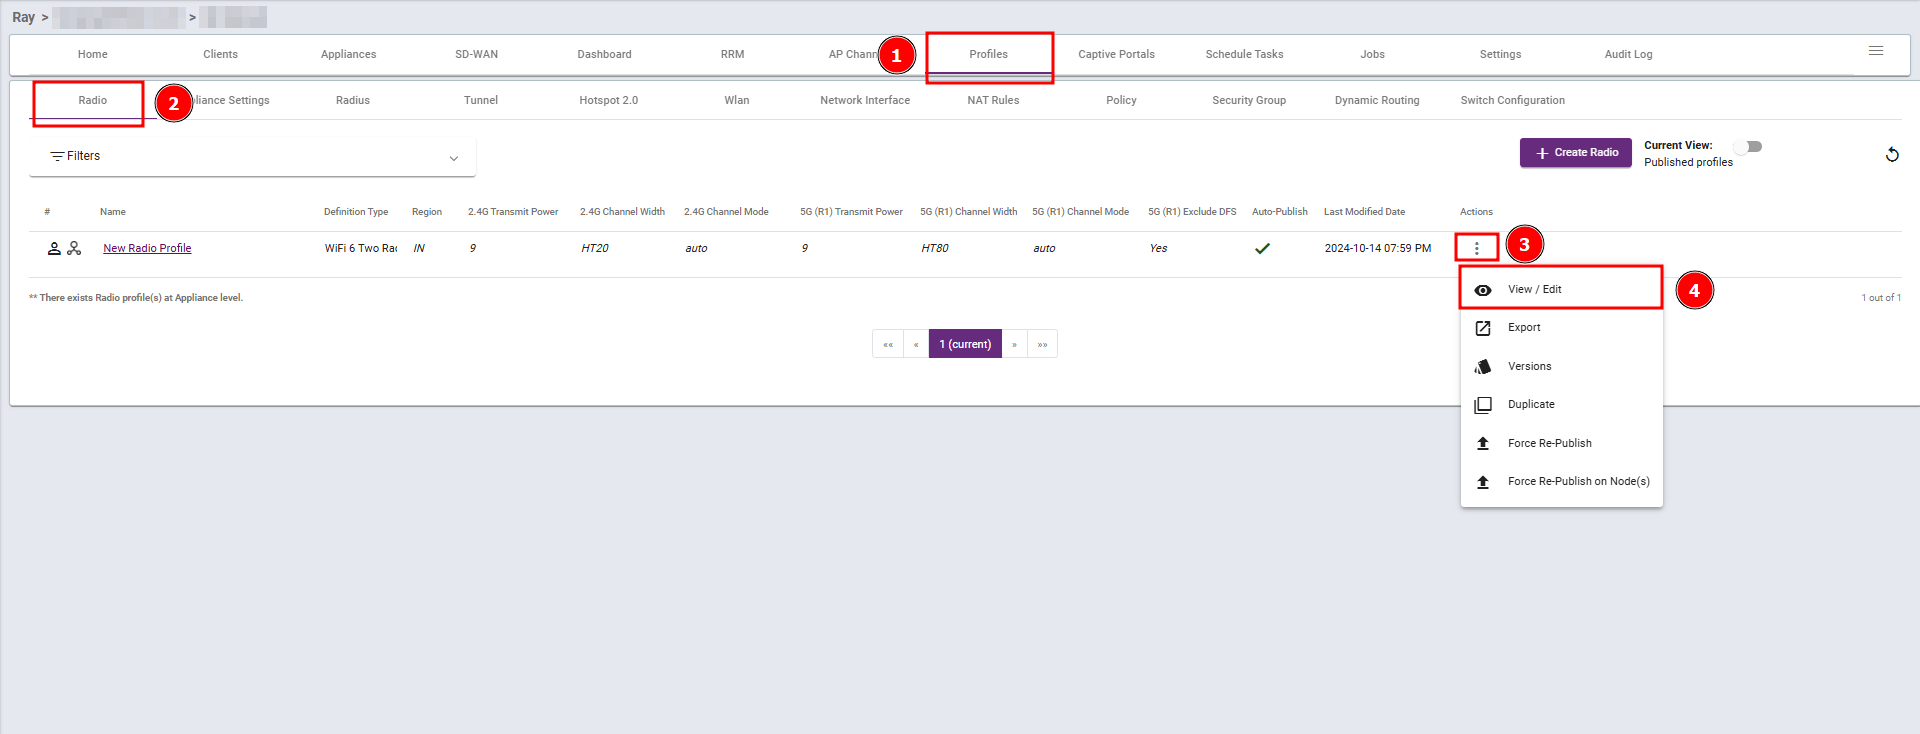The image size is (1920, 734).
Task: Click the Create Radio button
Action: click(x=1576, y=153)
